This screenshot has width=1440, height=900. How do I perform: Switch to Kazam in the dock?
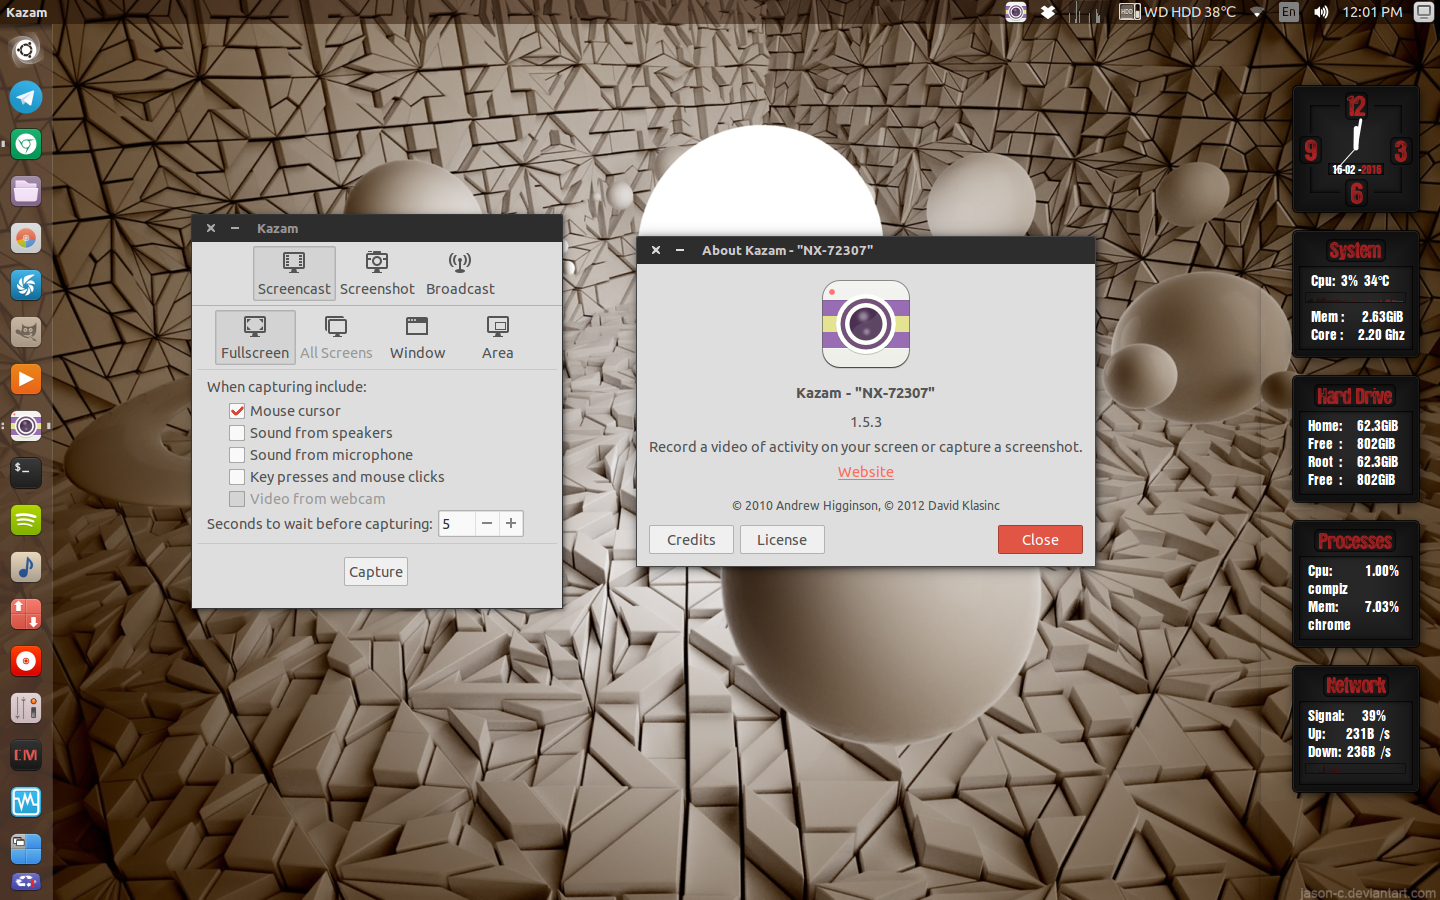pos(26,426)
